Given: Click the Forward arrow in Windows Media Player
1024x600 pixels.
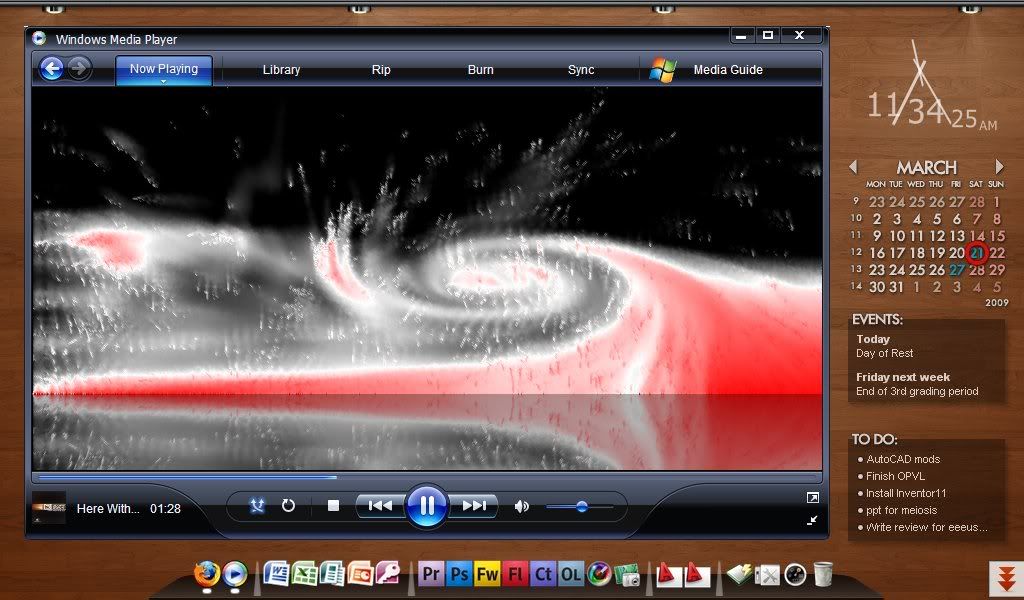Looking at the screenshot, I should click(80, 69).
